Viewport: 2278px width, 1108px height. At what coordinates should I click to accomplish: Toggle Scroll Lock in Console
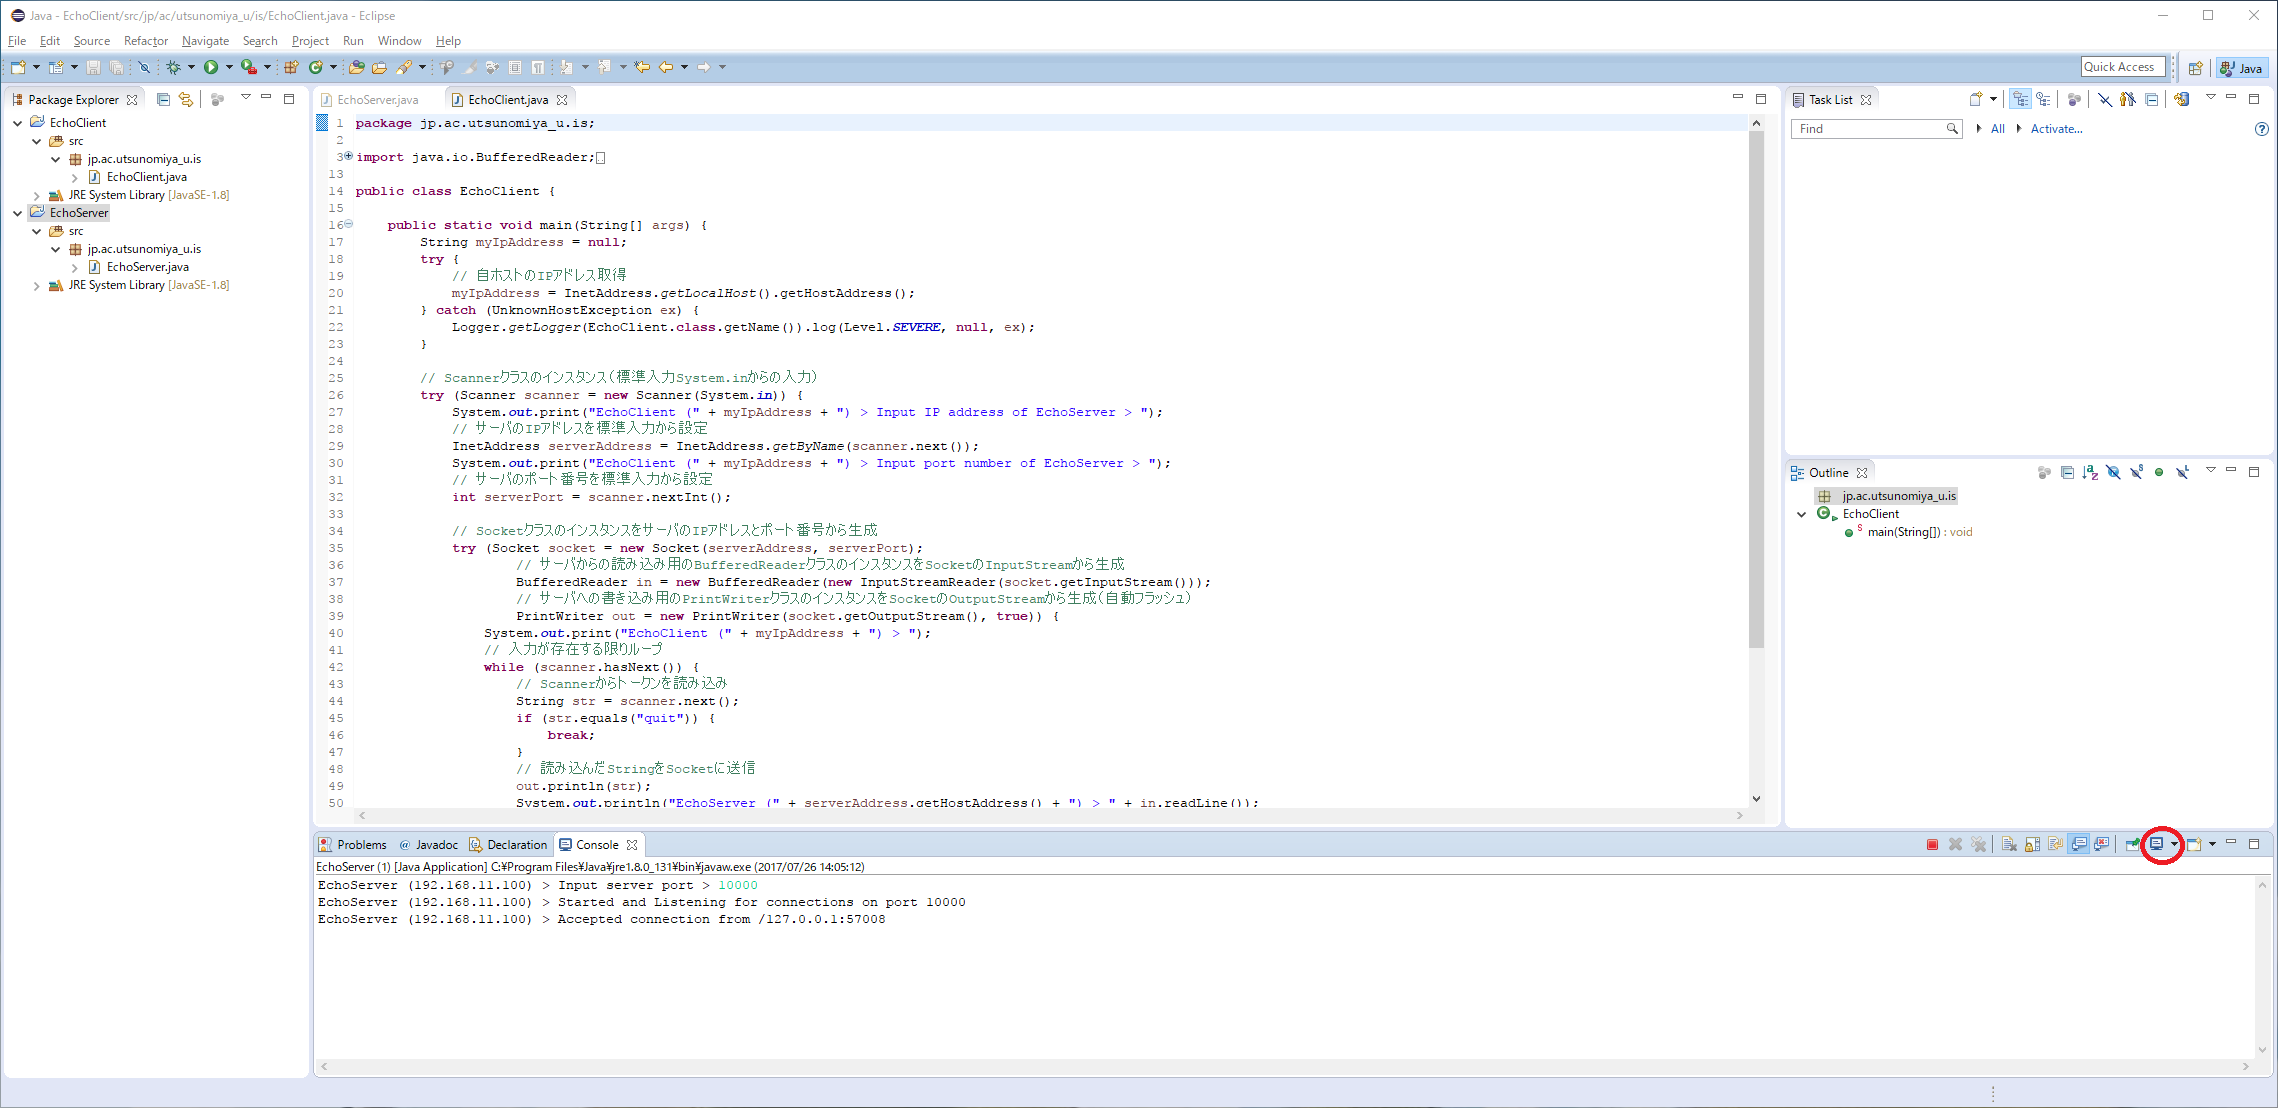point(2033,844)
